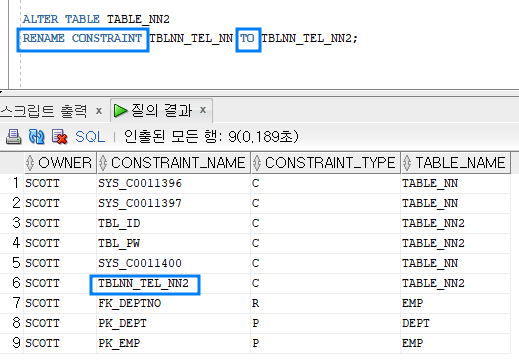This screenshot has height=364, width=519.
Task: Sort by the OWNER column header
Action: tap(60, 163)
